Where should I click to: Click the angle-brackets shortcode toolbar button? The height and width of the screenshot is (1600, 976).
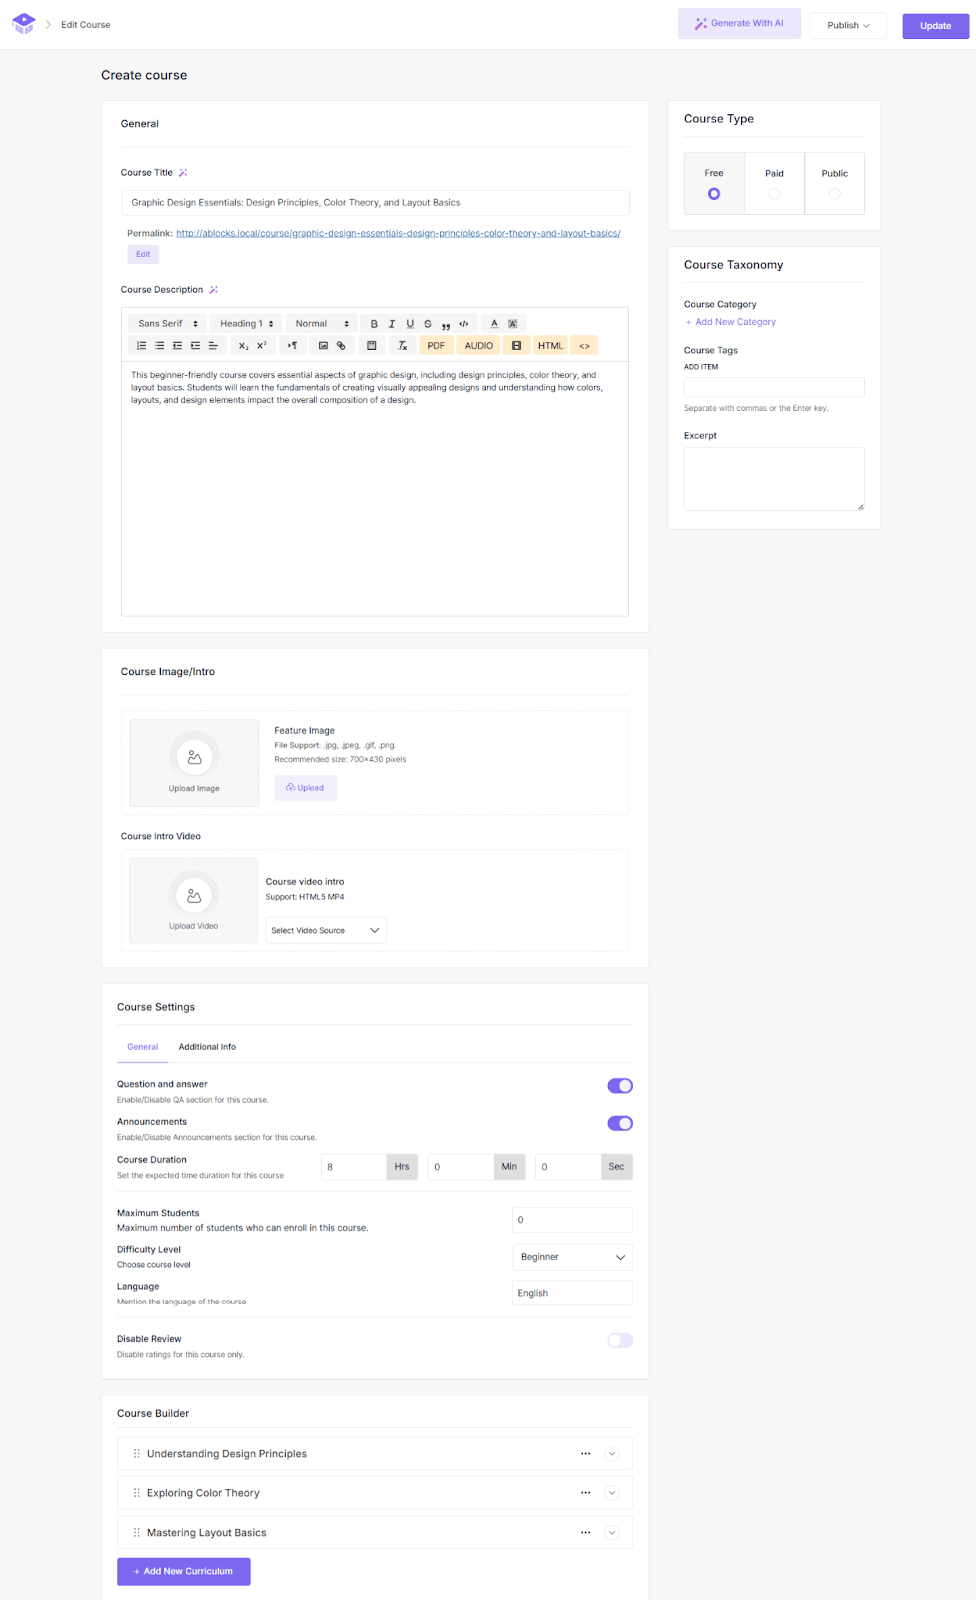click(585, 346)
